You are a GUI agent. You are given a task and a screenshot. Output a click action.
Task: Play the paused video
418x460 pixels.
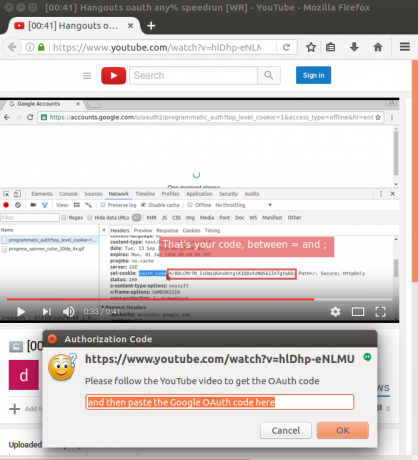pos(21,311)
